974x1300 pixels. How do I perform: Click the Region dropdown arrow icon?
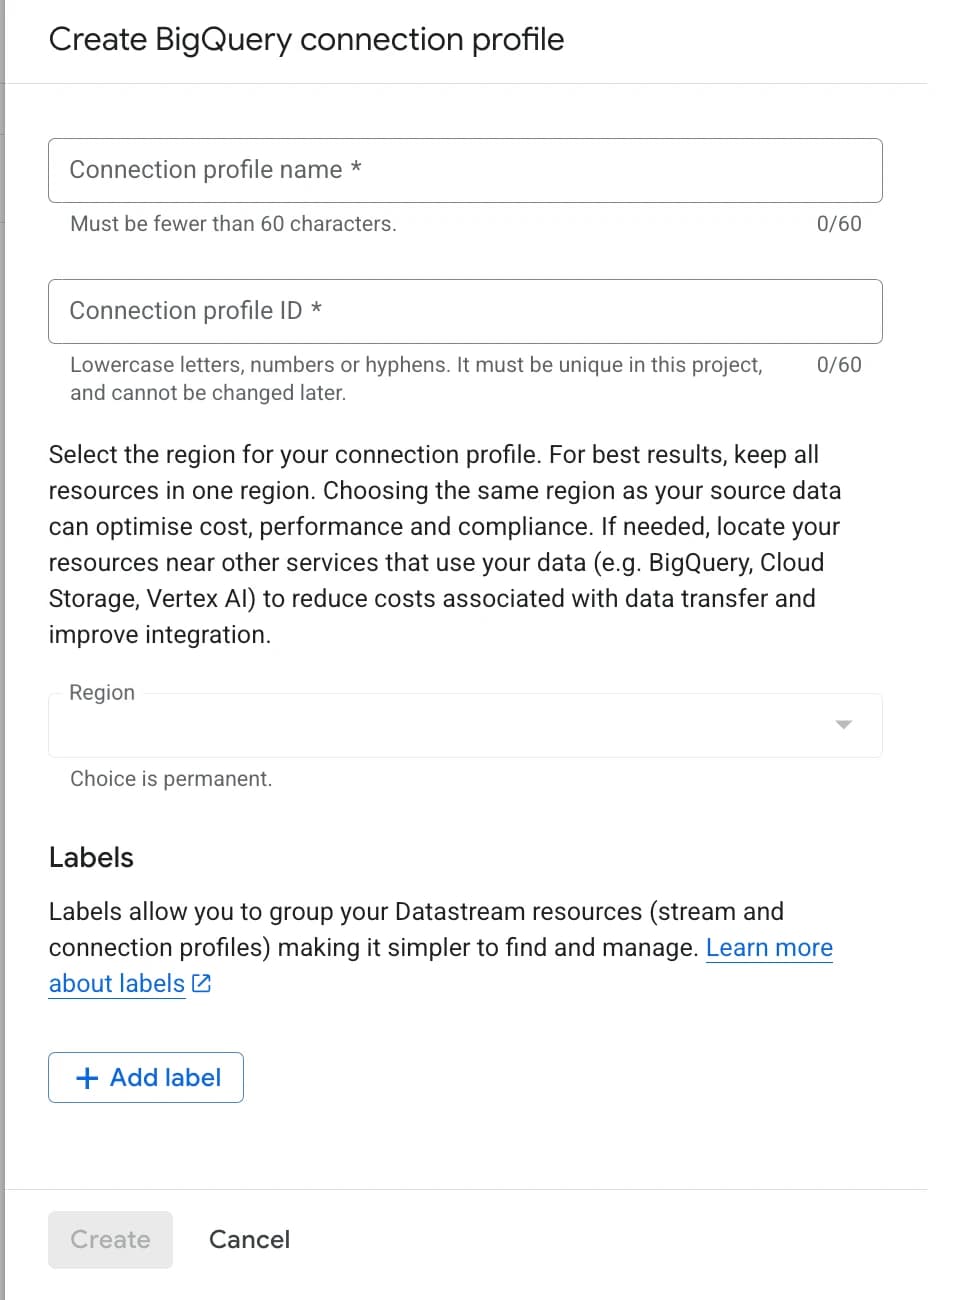[843, 724]
